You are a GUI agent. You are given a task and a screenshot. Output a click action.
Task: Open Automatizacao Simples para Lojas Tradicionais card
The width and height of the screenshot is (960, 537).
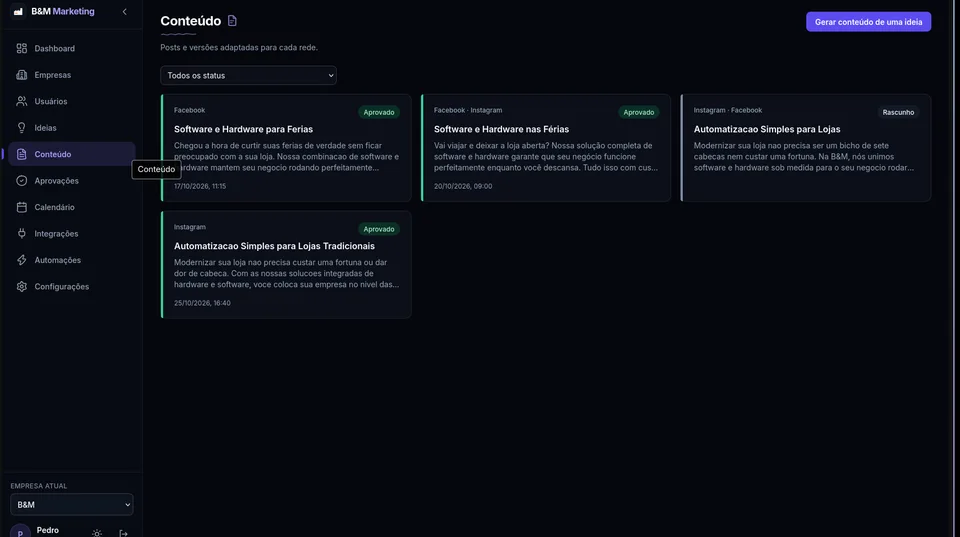click(x=286, y=265)
